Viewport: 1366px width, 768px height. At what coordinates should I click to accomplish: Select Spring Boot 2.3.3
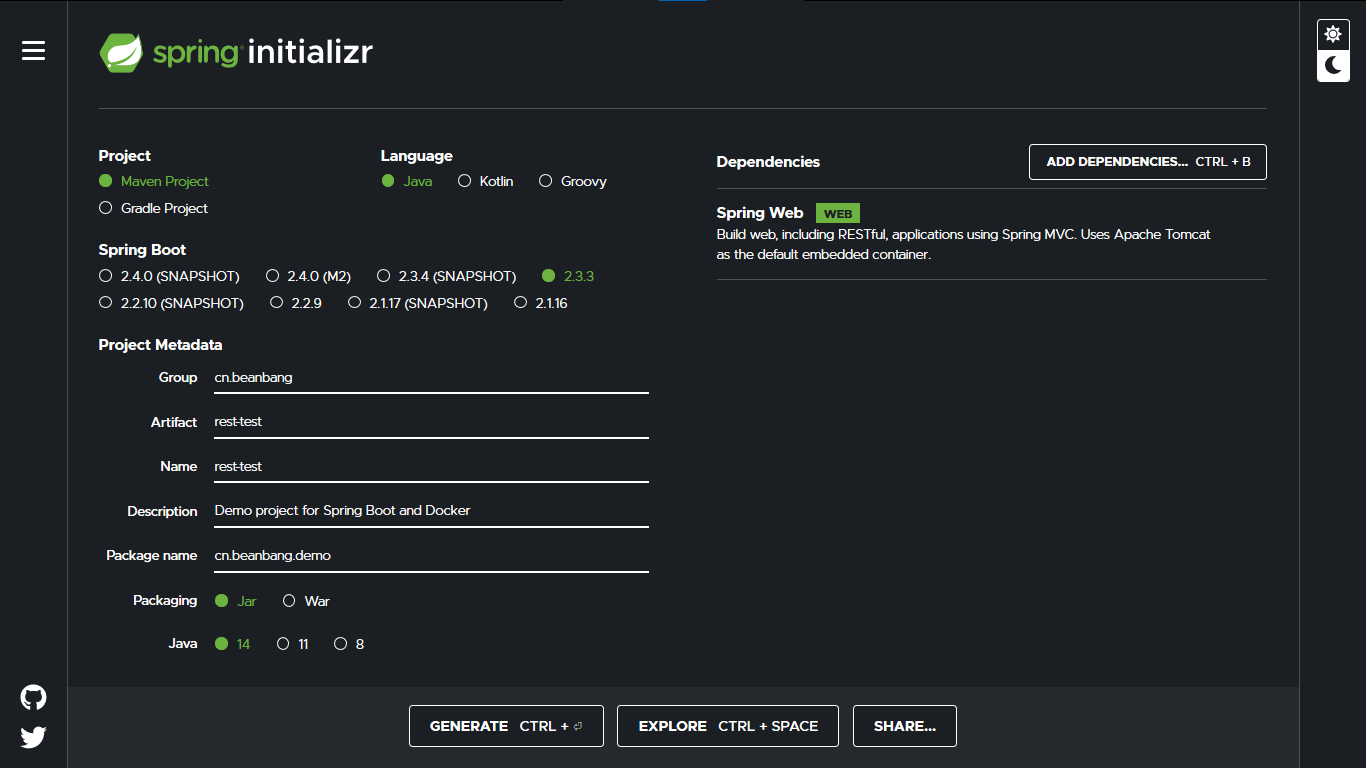[x=568, y=276]
